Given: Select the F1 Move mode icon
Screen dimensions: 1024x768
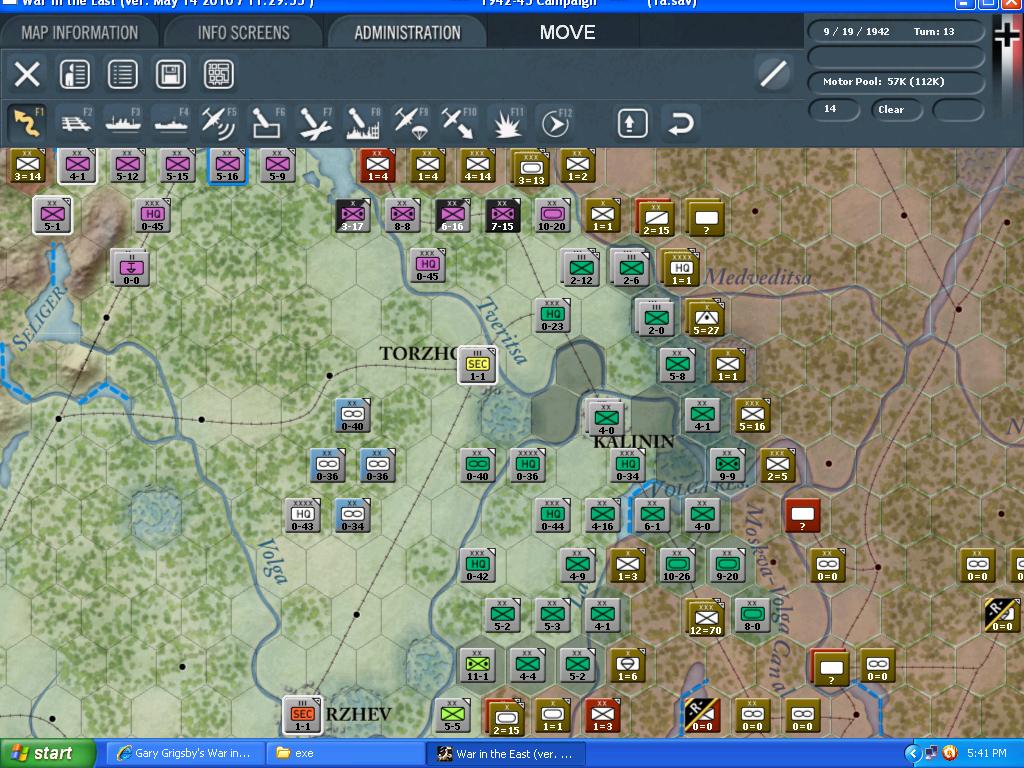Looking at the screenshot, I should [27, 122].
